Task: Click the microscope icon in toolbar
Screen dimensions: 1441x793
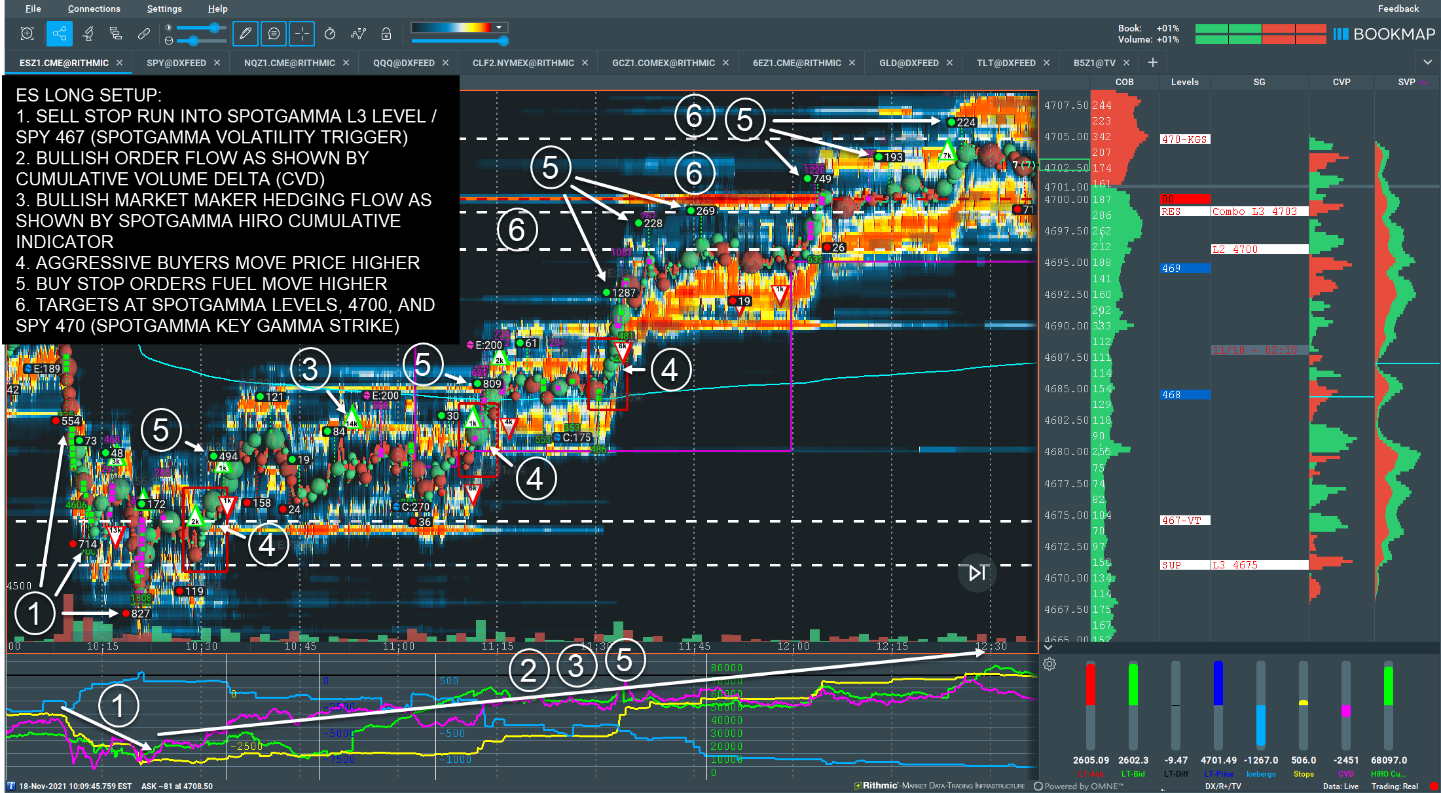Action: 88,33
